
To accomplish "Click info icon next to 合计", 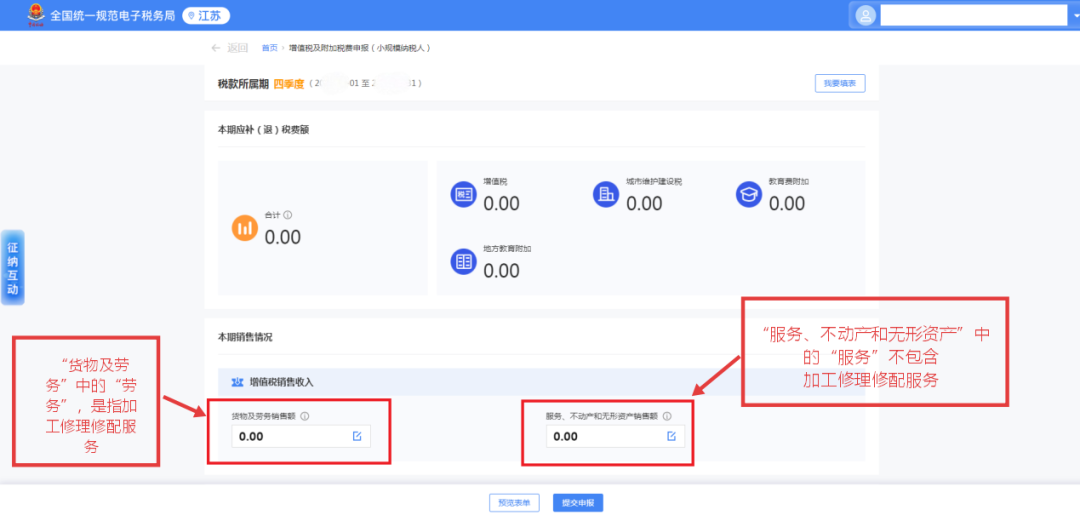I will (288, 215).
